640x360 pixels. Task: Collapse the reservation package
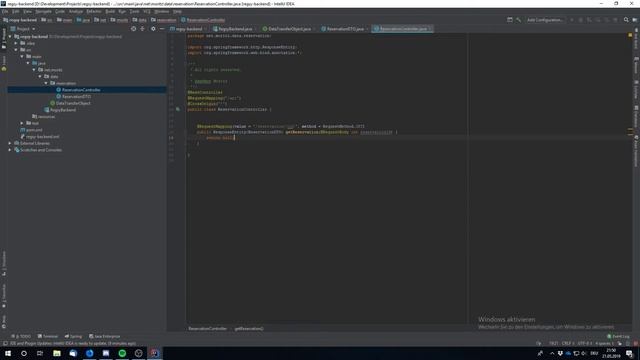(x=46, y=83)
